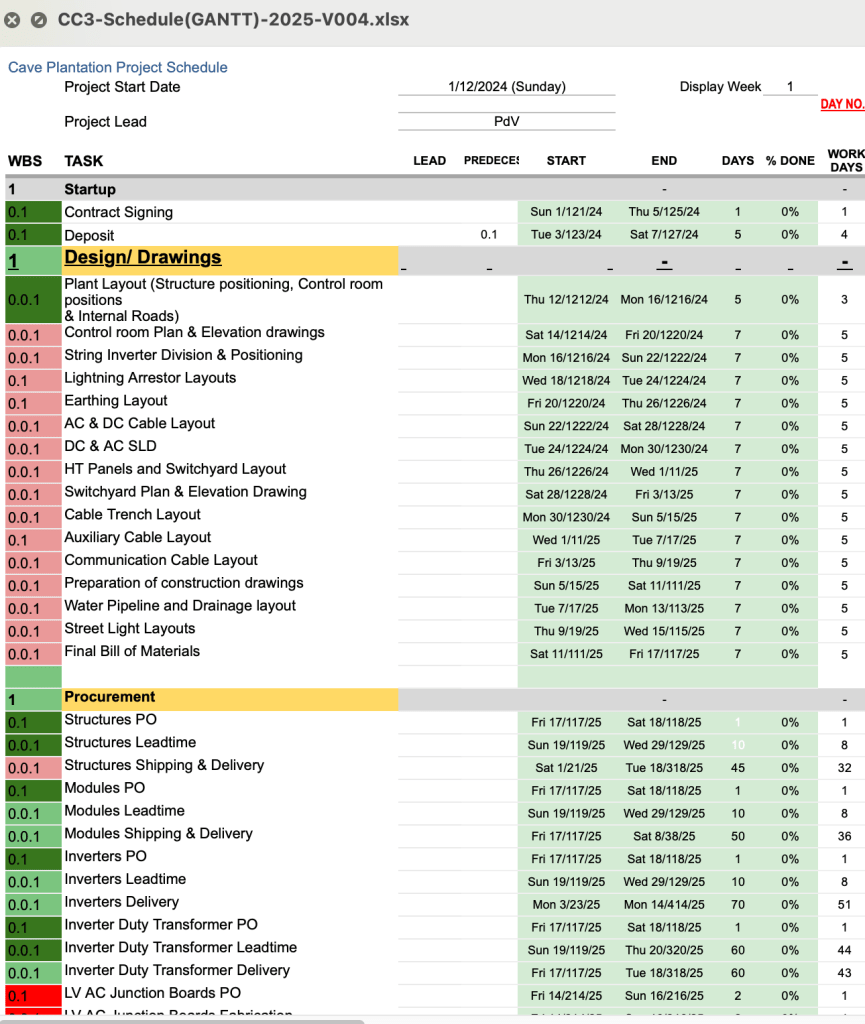
Task: Click the PREDECES column header
Action: [491, 161]
